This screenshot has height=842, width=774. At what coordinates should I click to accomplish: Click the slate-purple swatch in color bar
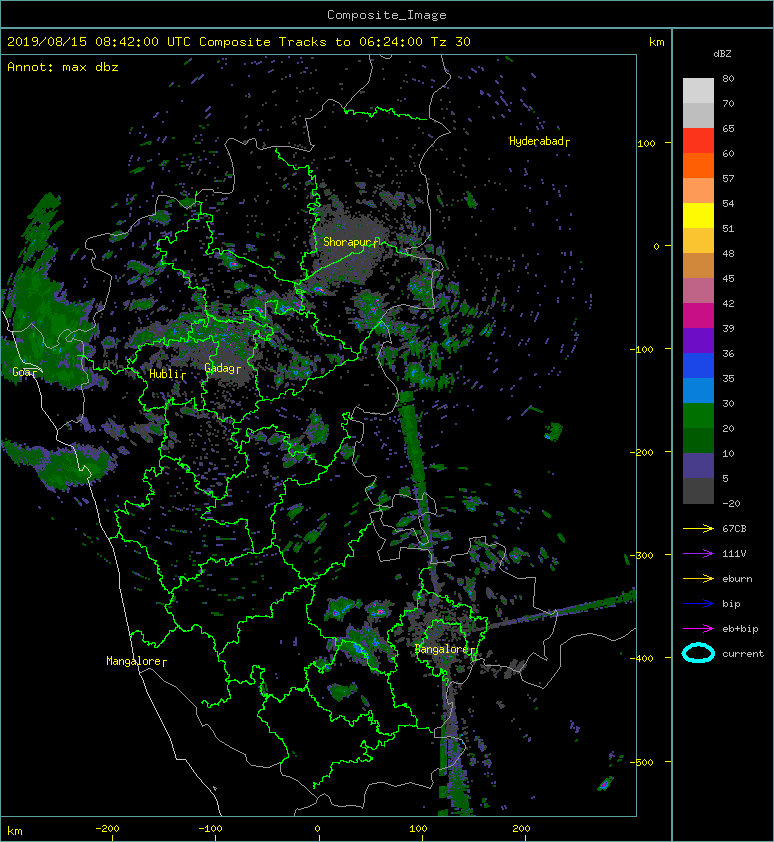tap(698, 466)
